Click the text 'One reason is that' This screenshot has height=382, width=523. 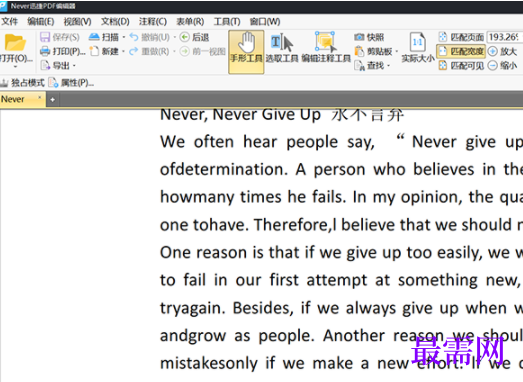[229, 253]
